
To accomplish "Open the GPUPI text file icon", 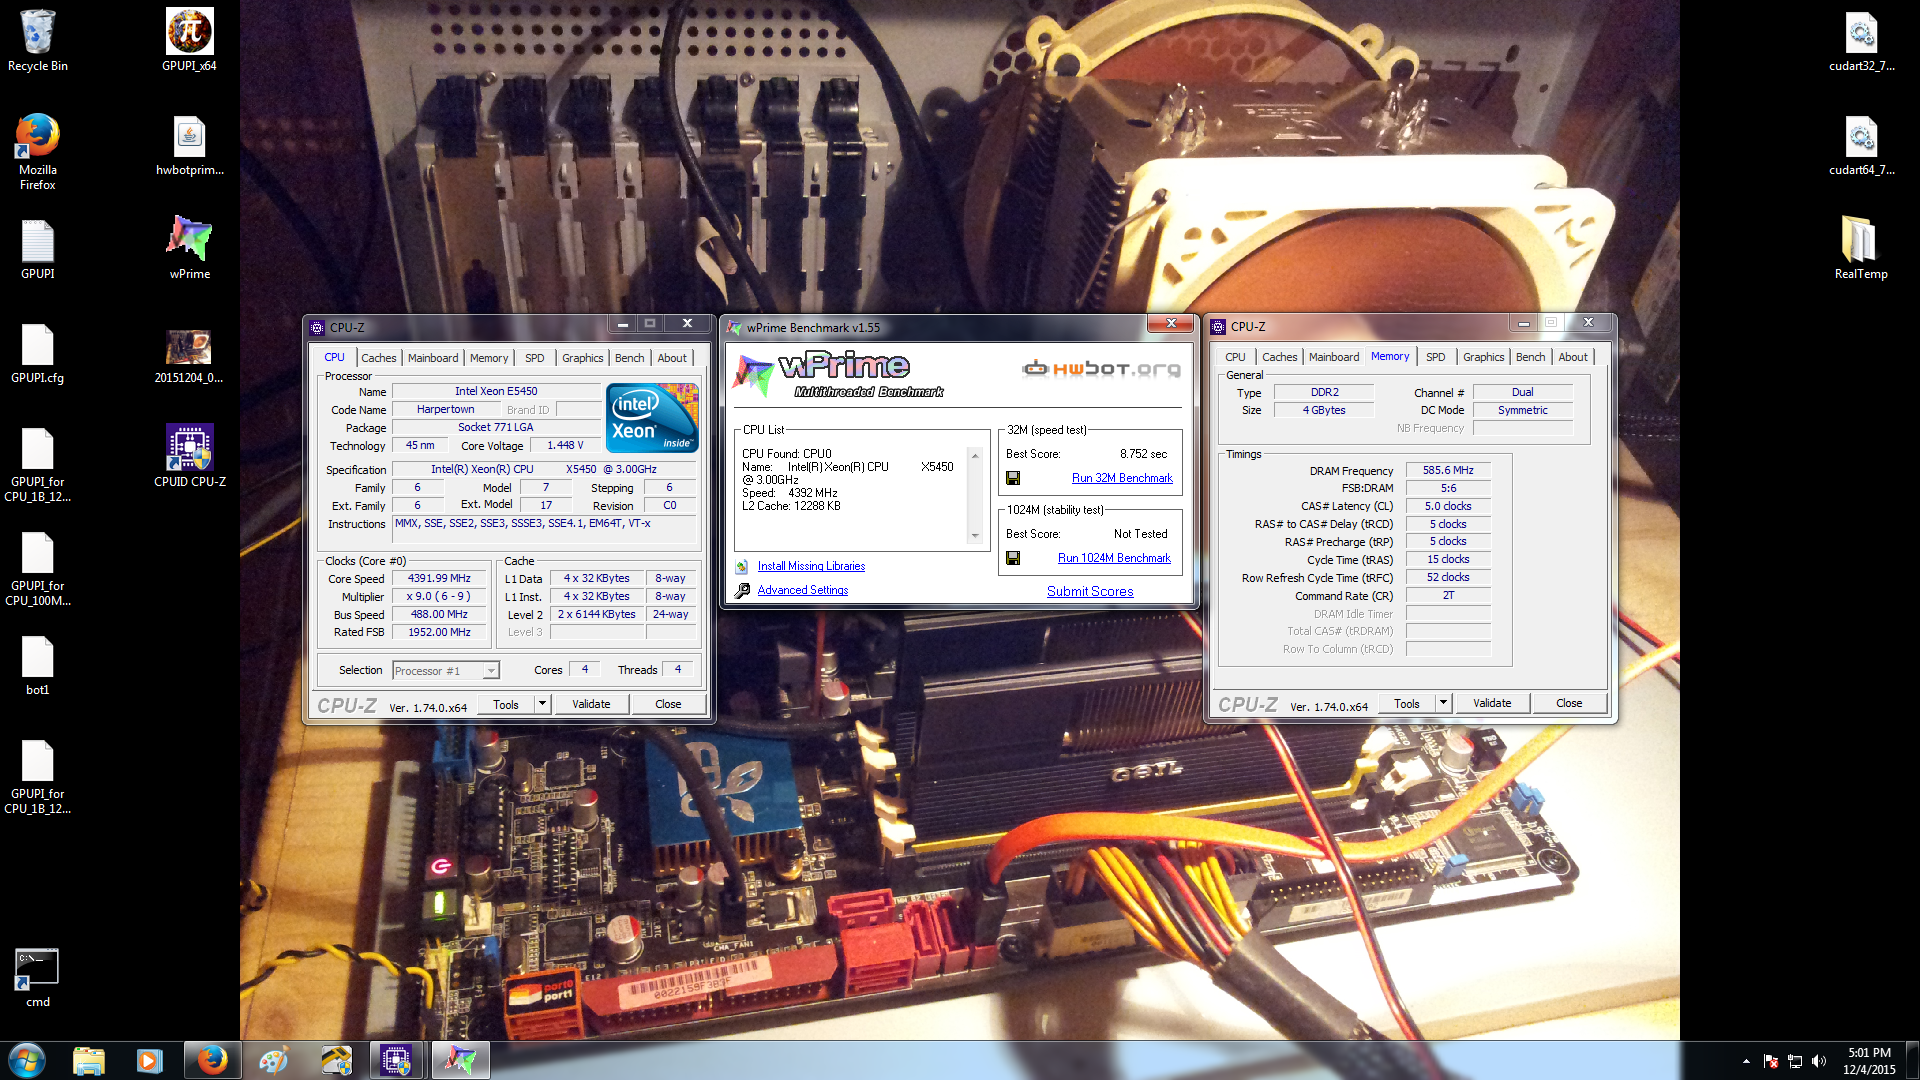I will point(37,249).
